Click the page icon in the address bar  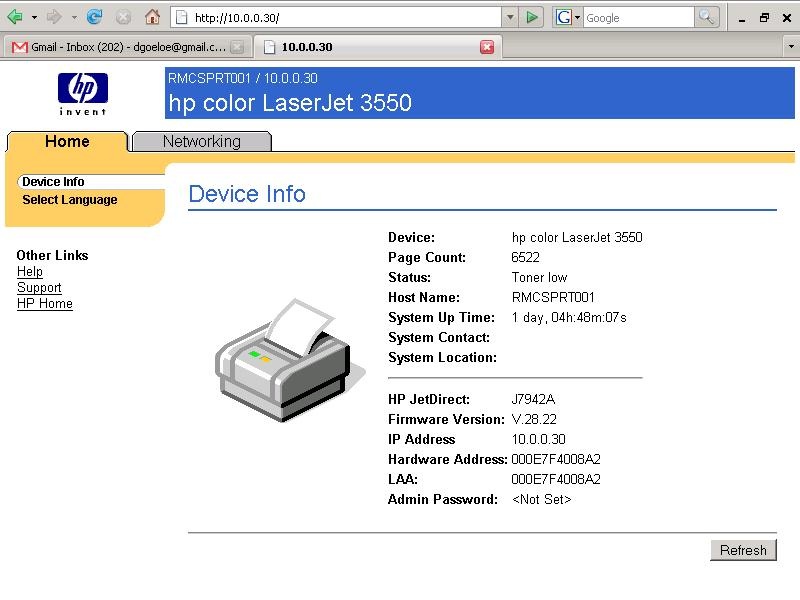182,18
